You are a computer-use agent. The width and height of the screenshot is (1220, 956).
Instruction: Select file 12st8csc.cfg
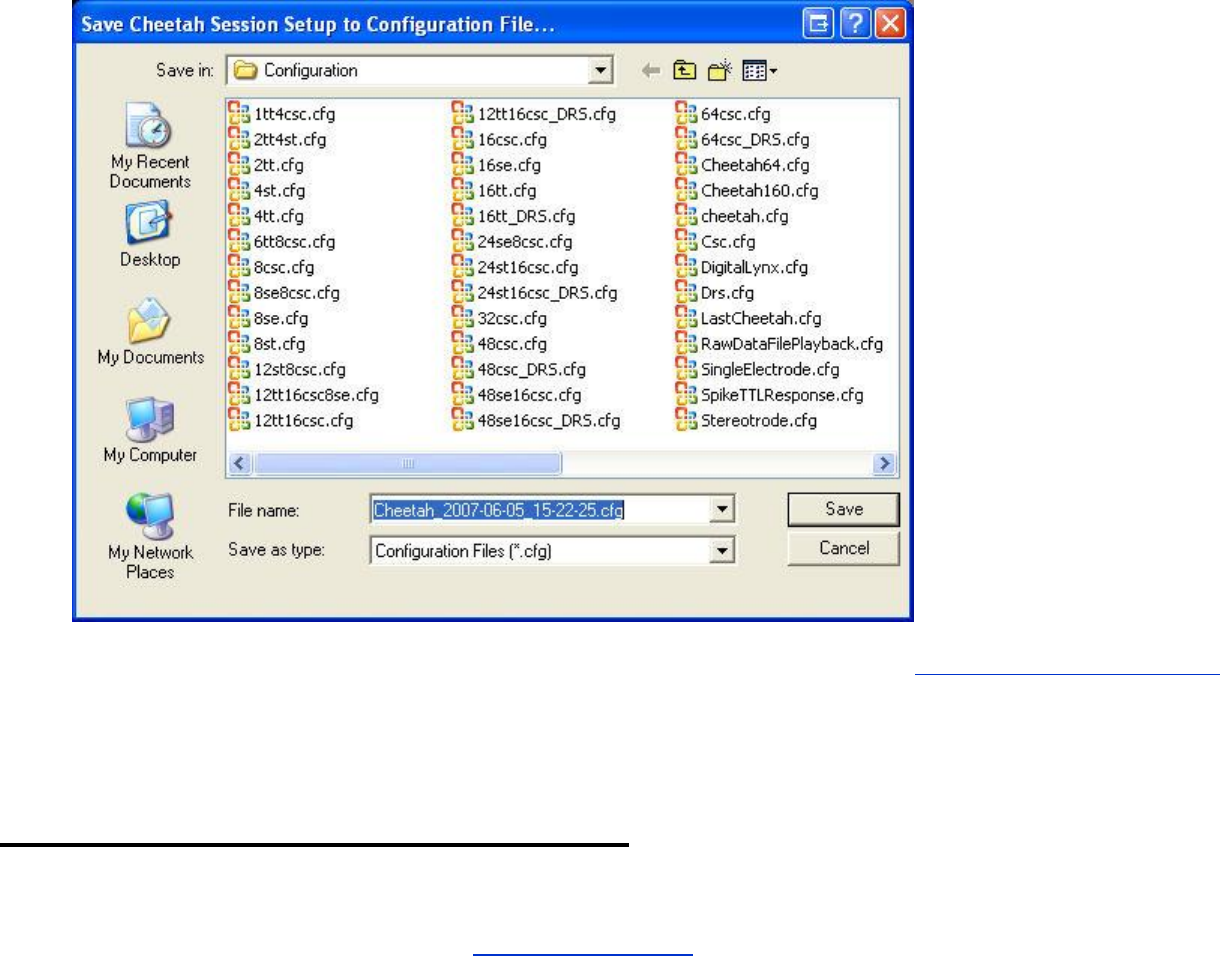pyautogui.click(x=288, y=369)
